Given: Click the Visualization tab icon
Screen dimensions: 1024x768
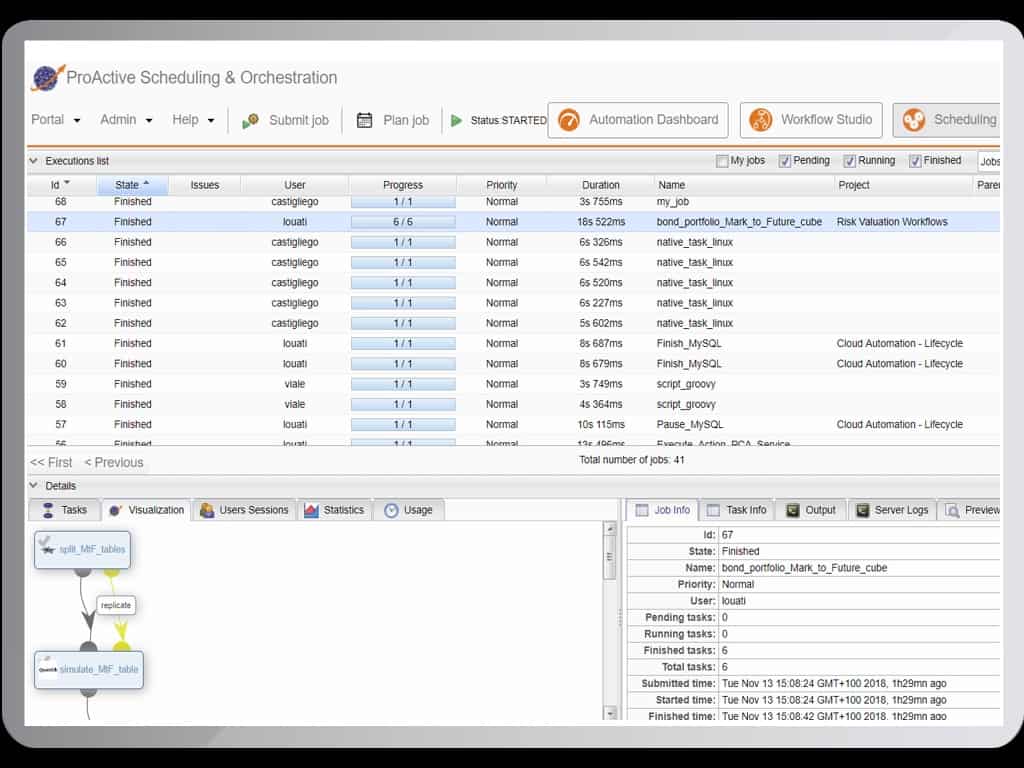Looking at the screenshot, I should coord(115,510).
